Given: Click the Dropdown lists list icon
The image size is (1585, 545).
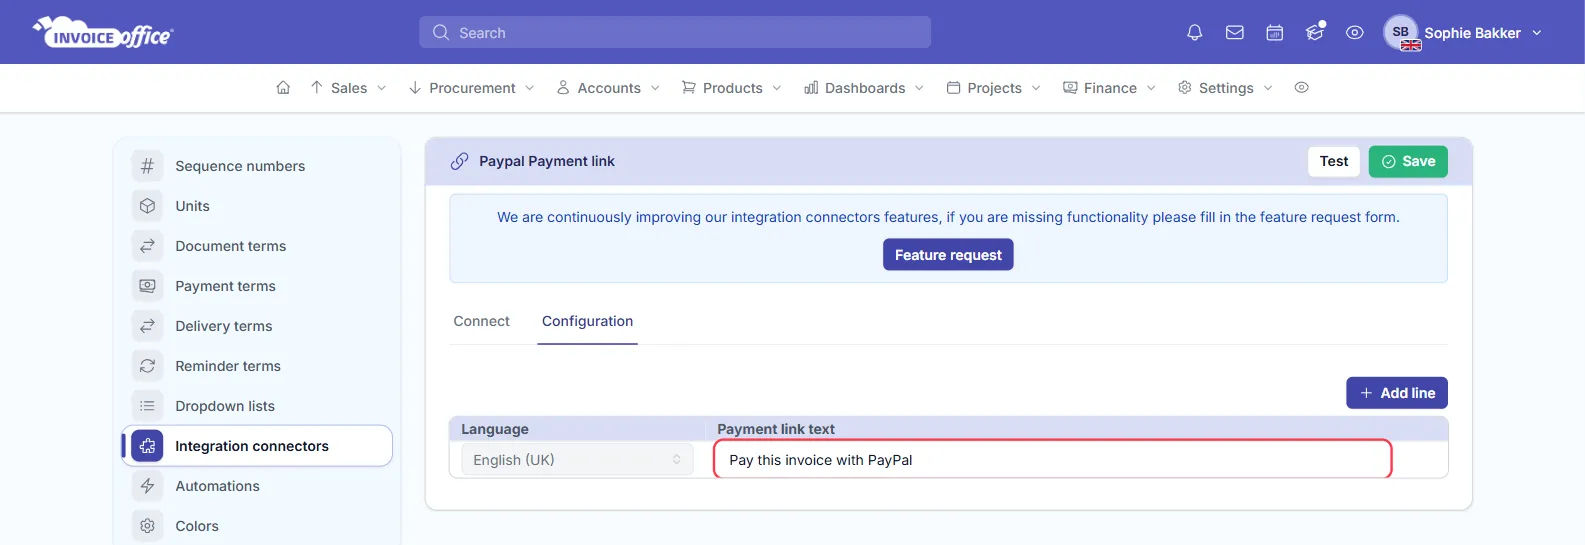Looking at the screenshot, I should (x=147, y=406).
